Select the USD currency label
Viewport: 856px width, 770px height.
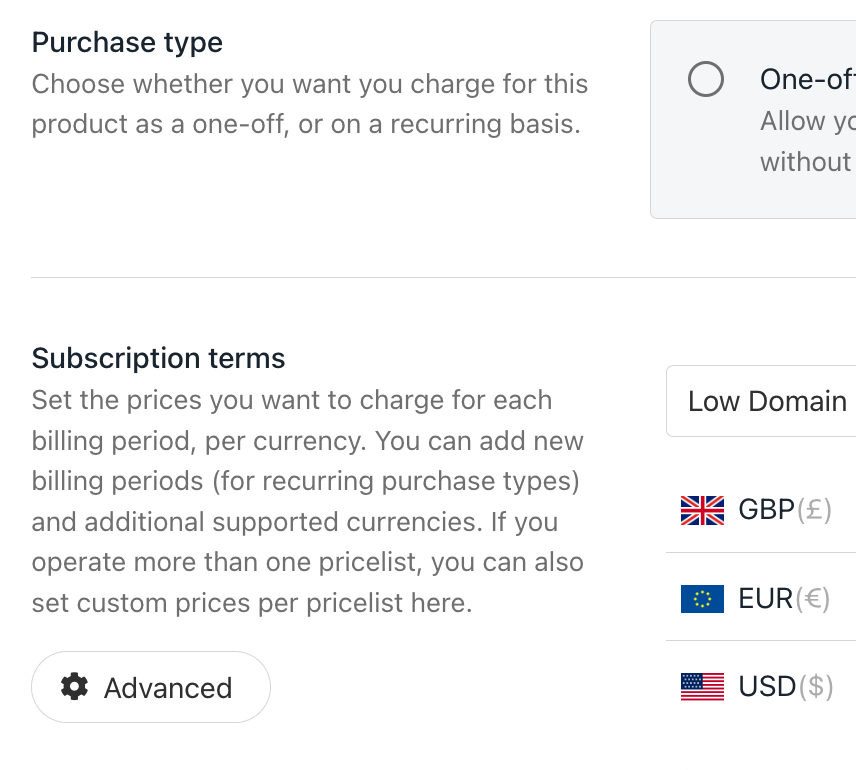(767, 686)
